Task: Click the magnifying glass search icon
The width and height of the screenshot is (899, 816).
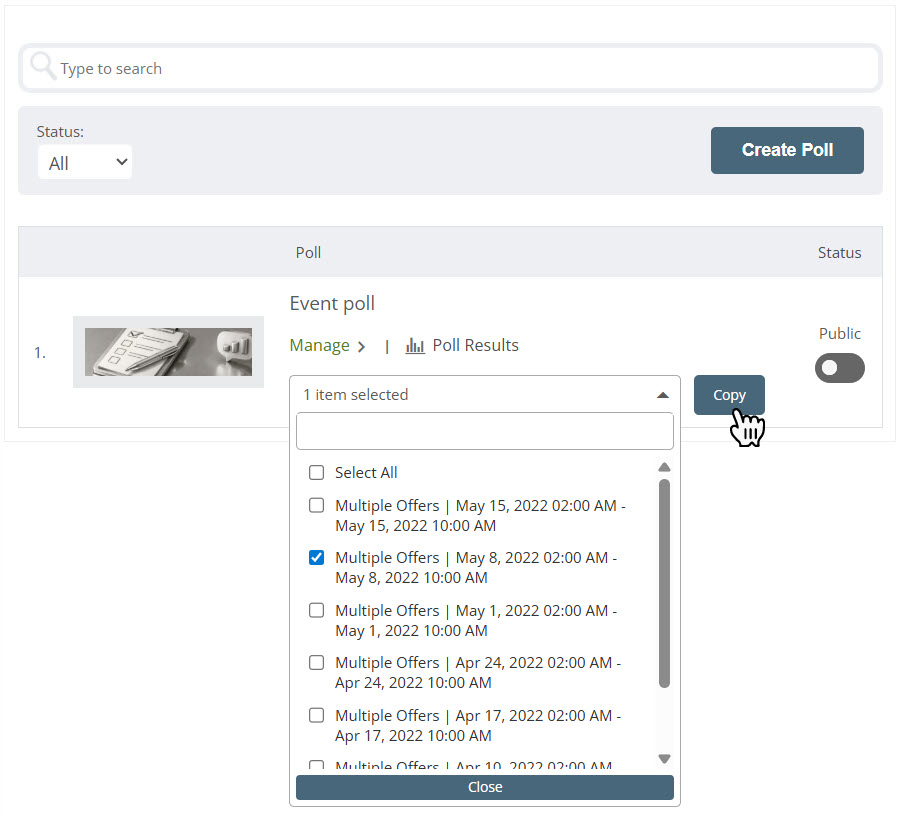Action: point(42,67)
